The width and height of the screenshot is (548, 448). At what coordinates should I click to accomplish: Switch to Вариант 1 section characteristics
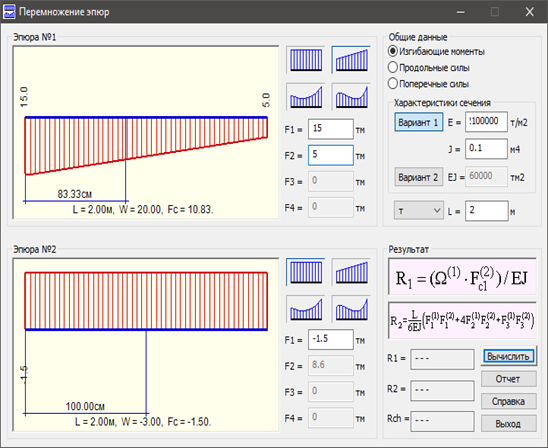[x=419, y=122]
